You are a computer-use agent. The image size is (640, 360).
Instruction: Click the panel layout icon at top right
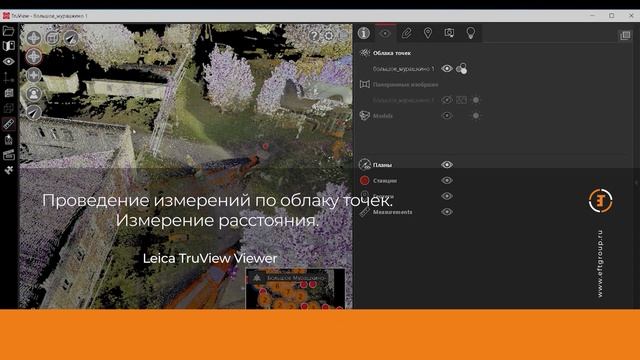pos(625,36)
